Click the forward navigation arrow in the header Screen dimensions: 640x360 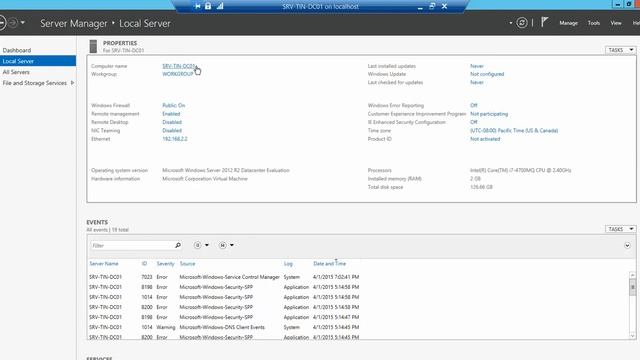point(13,23)
